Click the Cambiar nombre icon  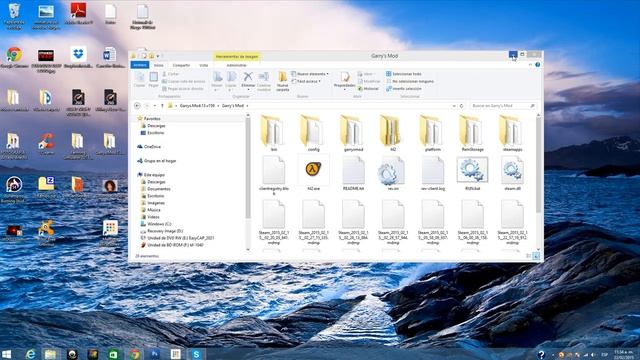coord(264,81)
